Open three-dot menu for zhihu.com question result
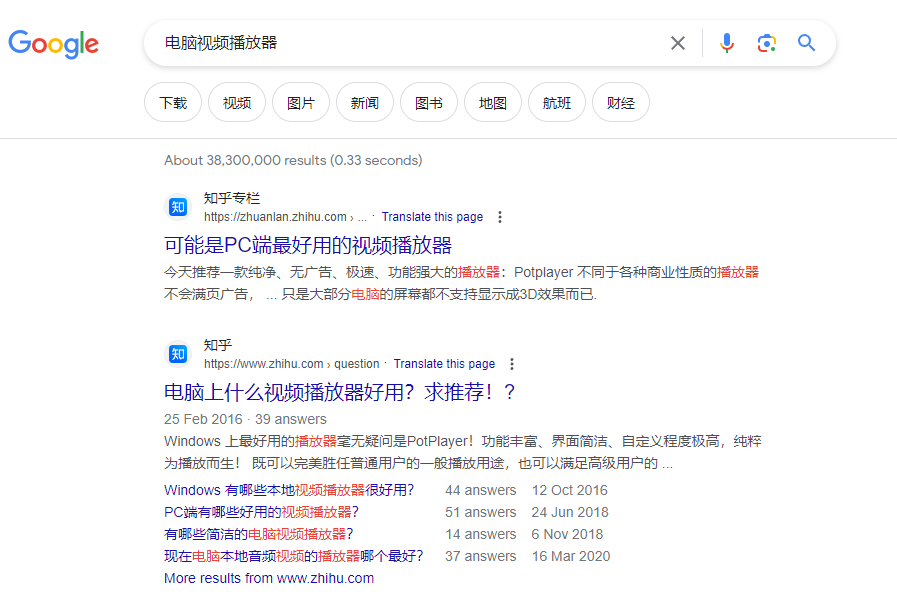 (x=512, y=364)
